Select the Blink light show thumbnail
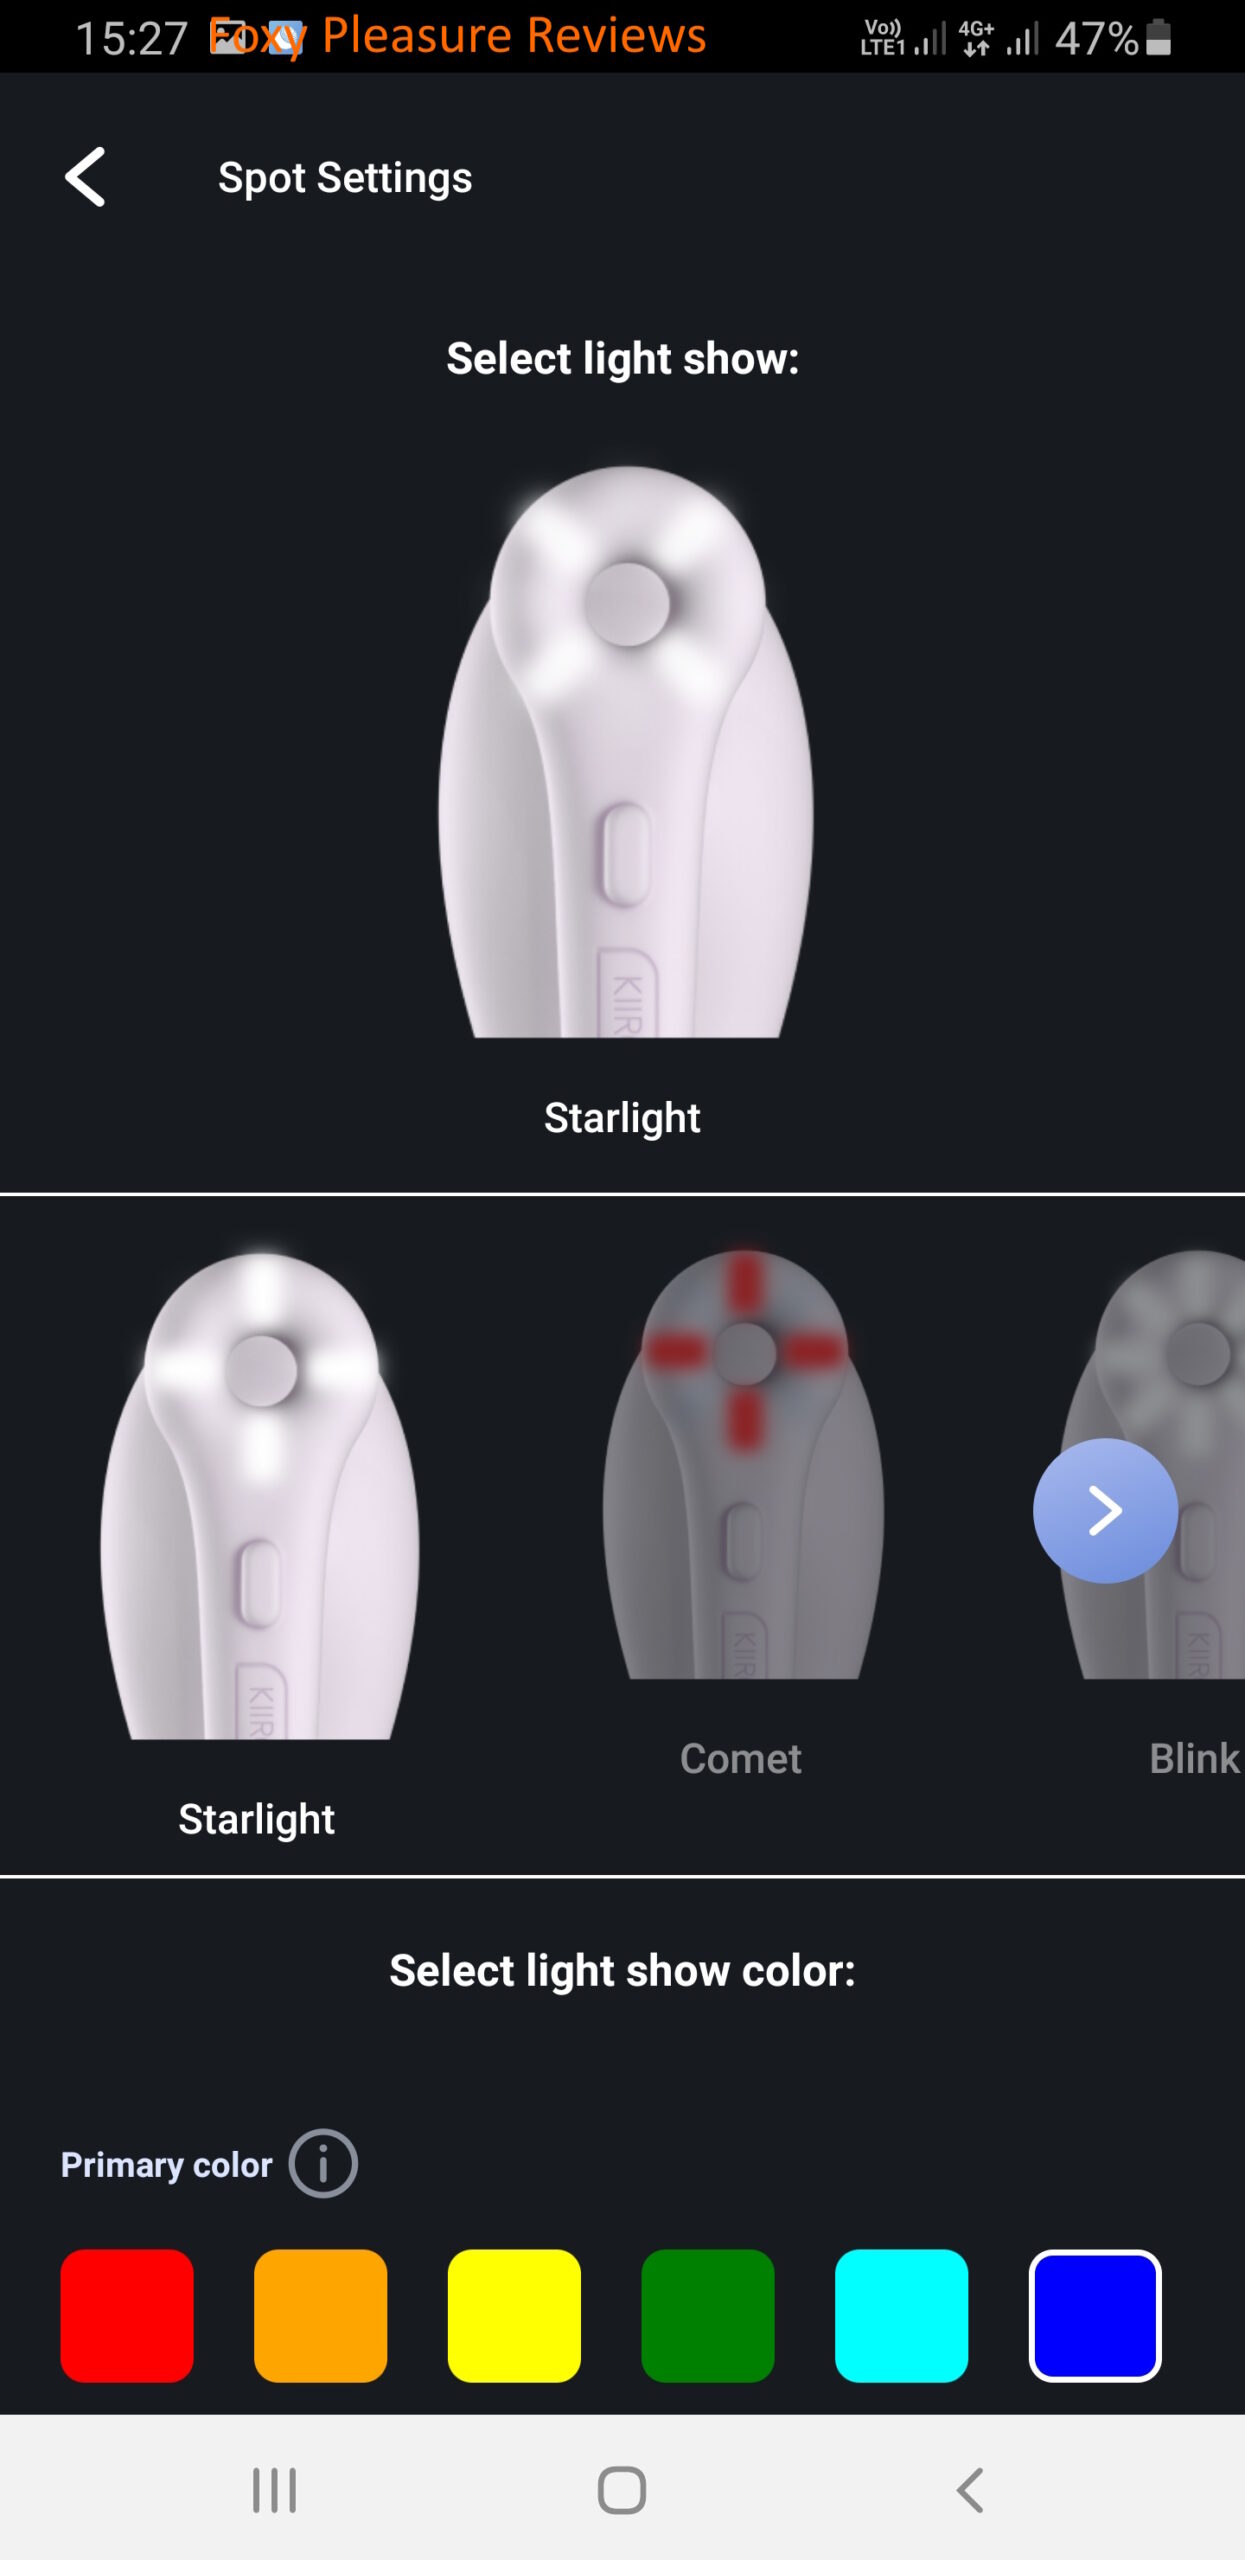 (1152, 1464)
